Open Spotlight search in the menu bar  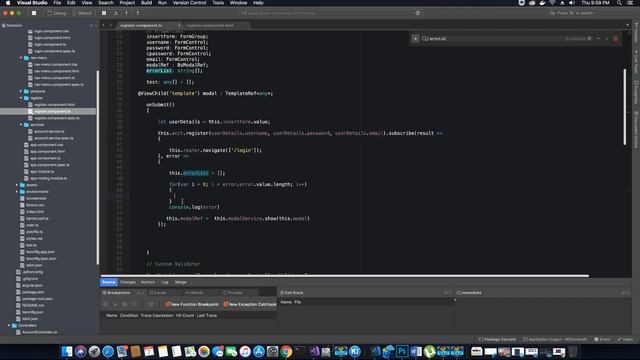click(x=619, y=3)
